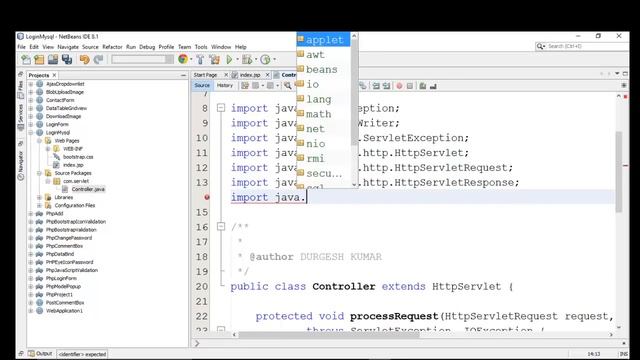Collapse the LoginMysql project node
Image resolution: width=640 pixels, height=360 pixels.
31,132
